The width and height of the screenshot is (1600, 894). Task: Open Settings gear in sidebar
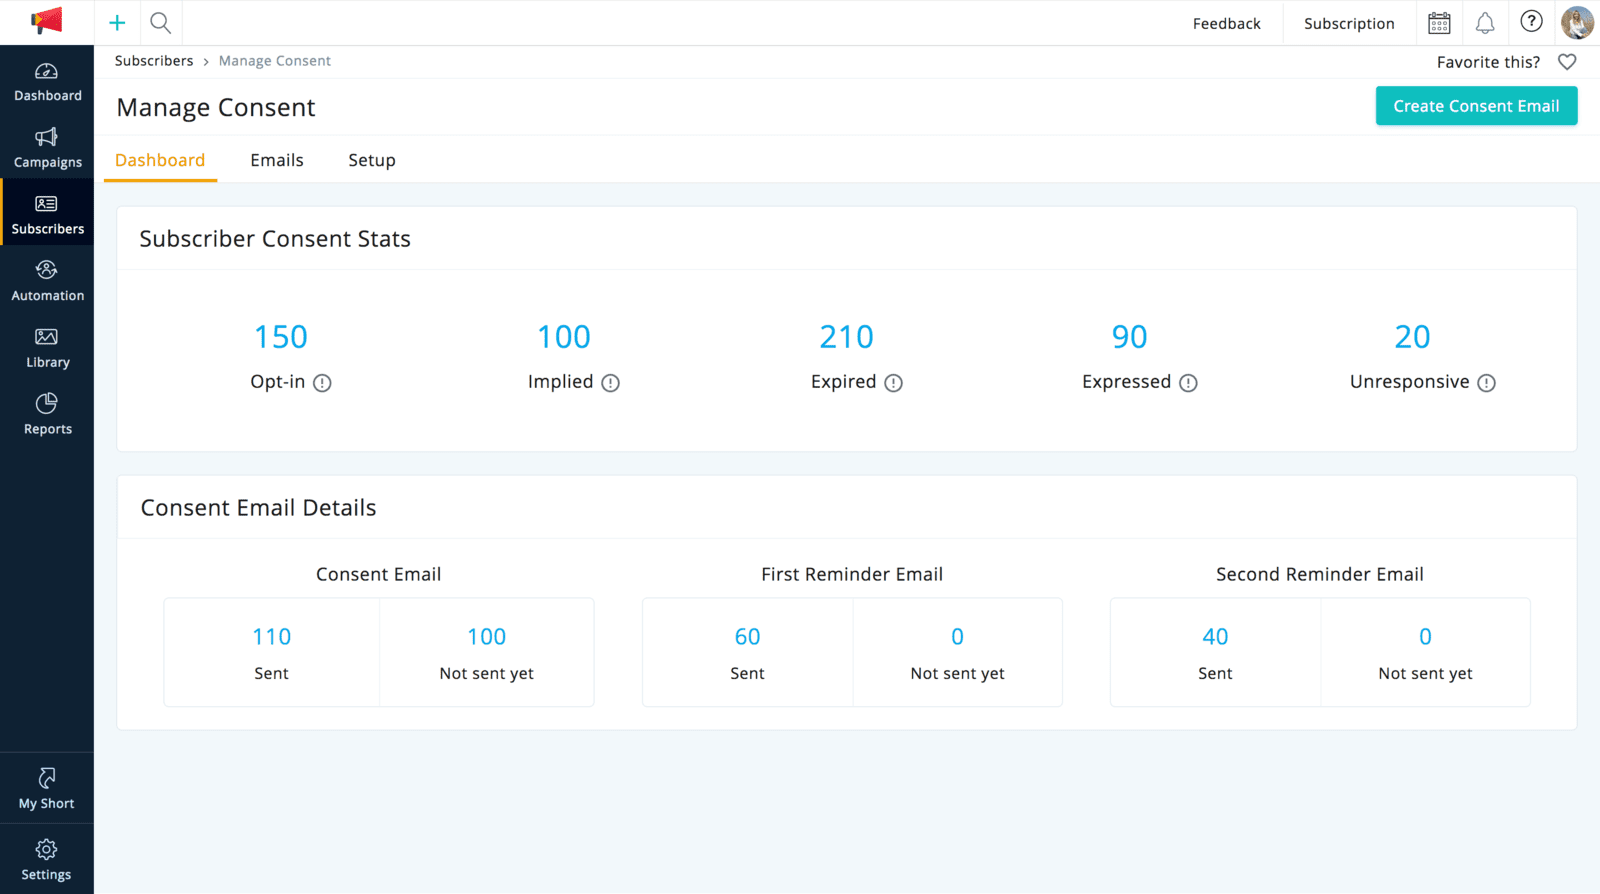[47, 860]
